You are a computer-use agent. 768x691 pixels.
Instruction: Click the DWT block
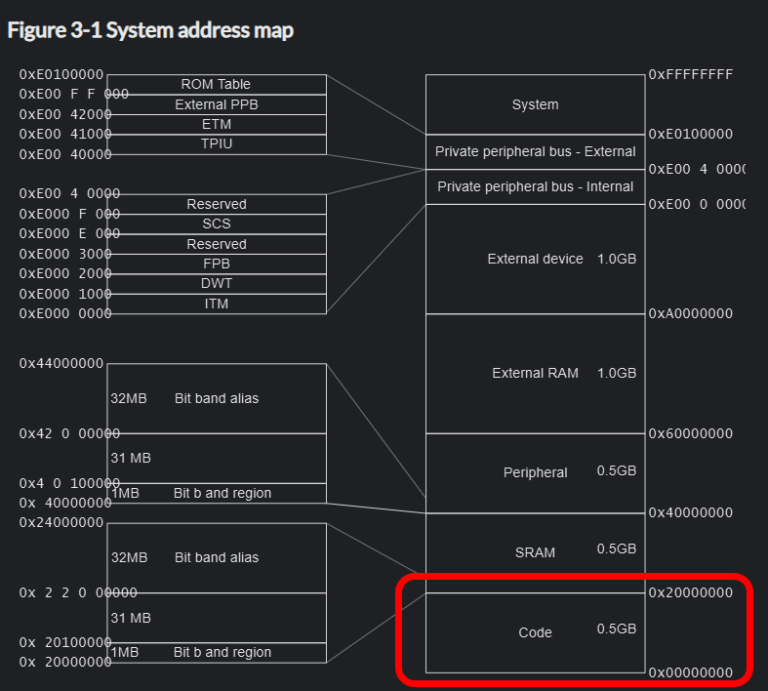point(216,284)
